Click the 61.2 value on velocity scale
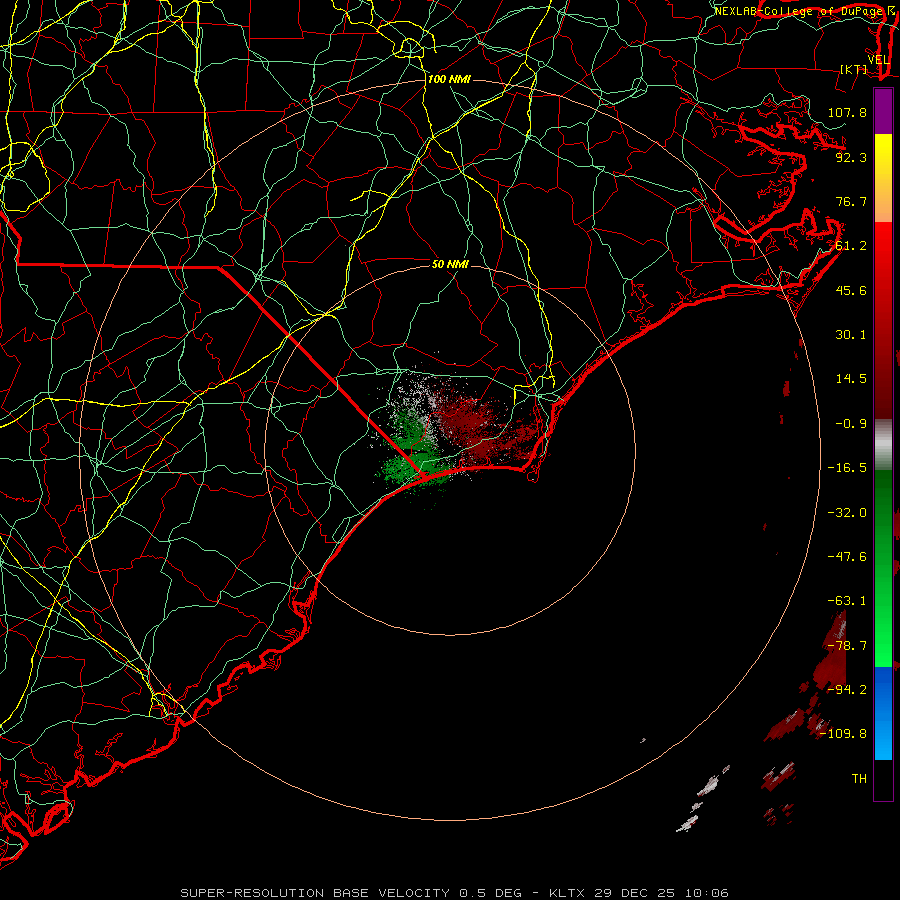 [x=851, y=246]
